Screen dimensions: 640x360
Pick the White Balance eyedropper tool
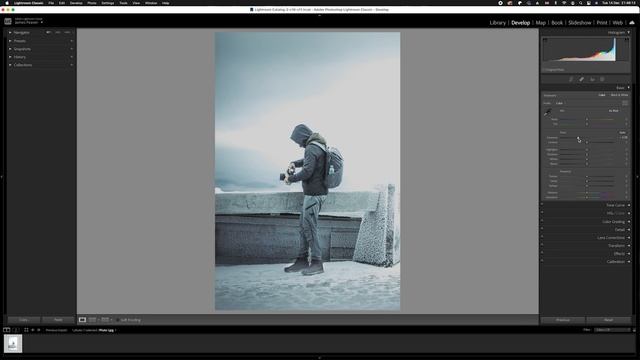pyautogui.click(x=547, y=112)
